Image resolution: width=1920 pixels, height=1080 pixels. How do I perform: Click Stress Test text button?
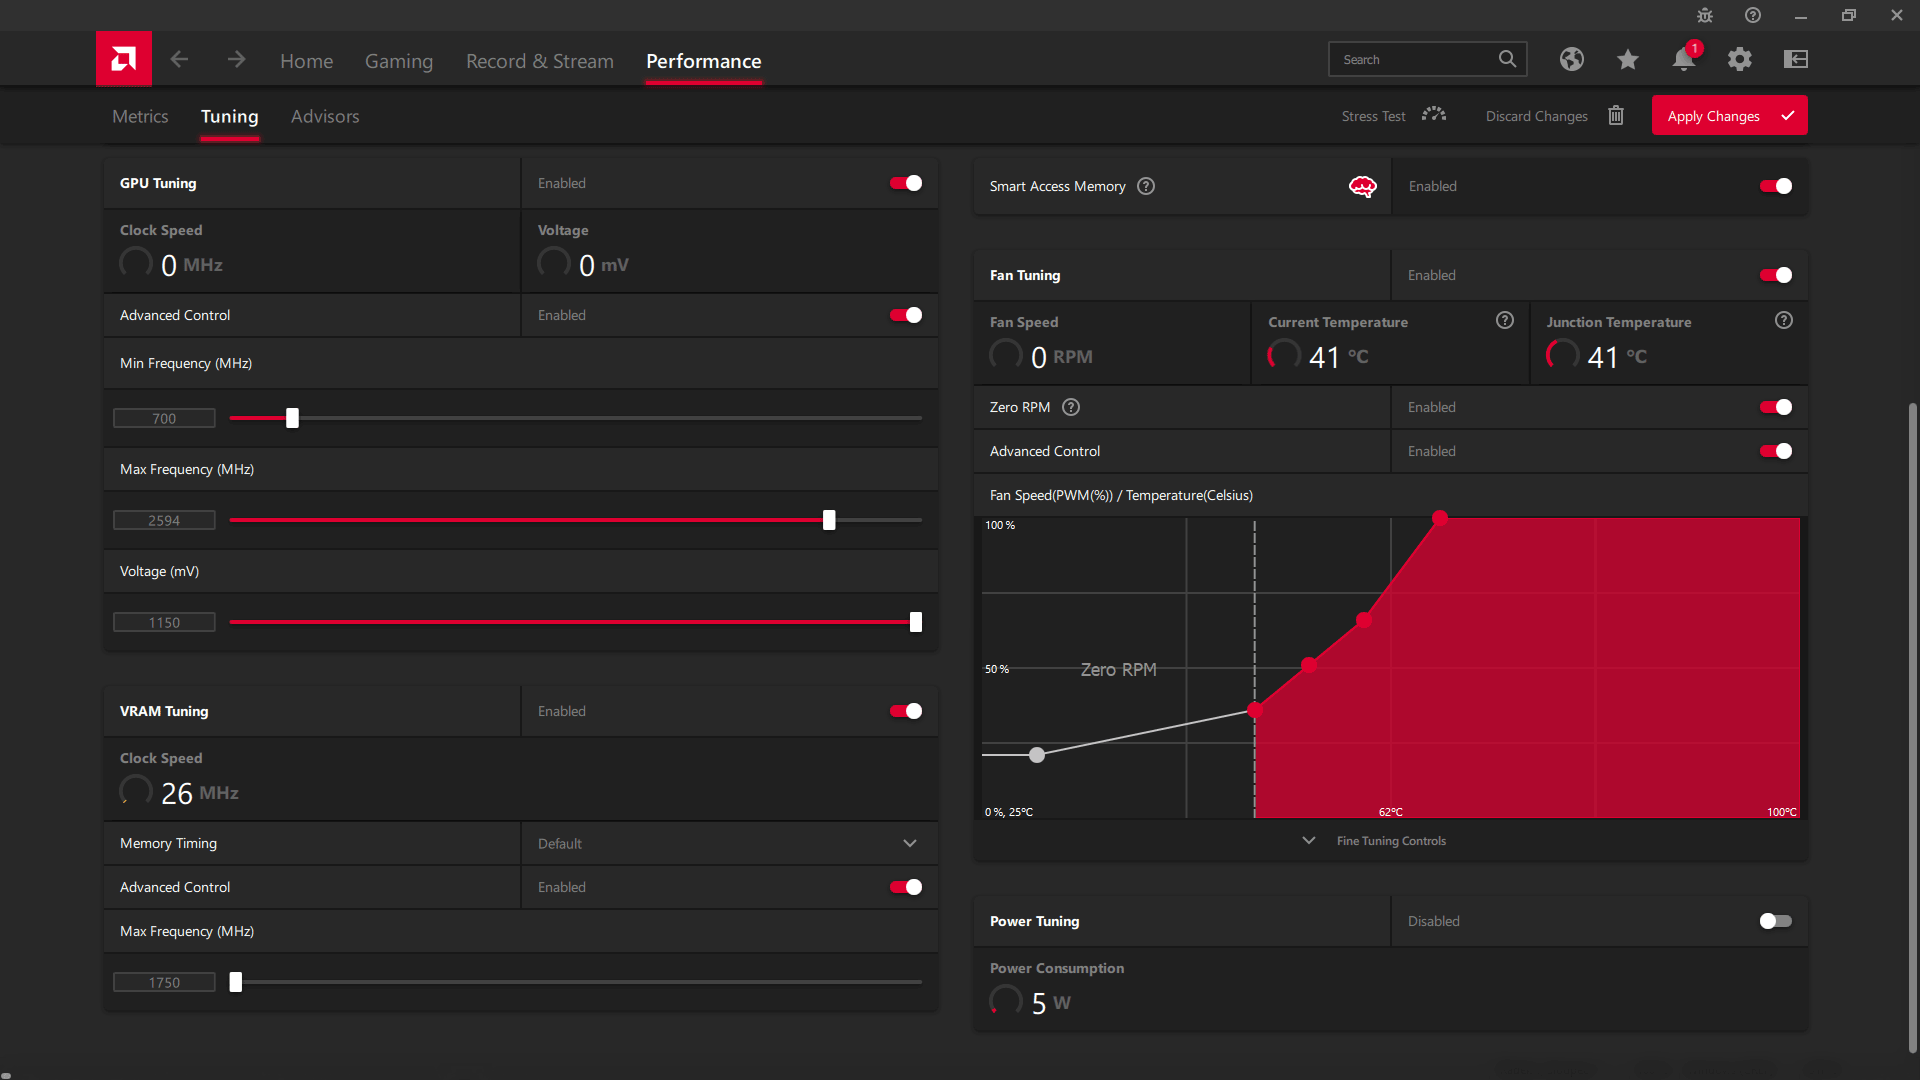1373,116
